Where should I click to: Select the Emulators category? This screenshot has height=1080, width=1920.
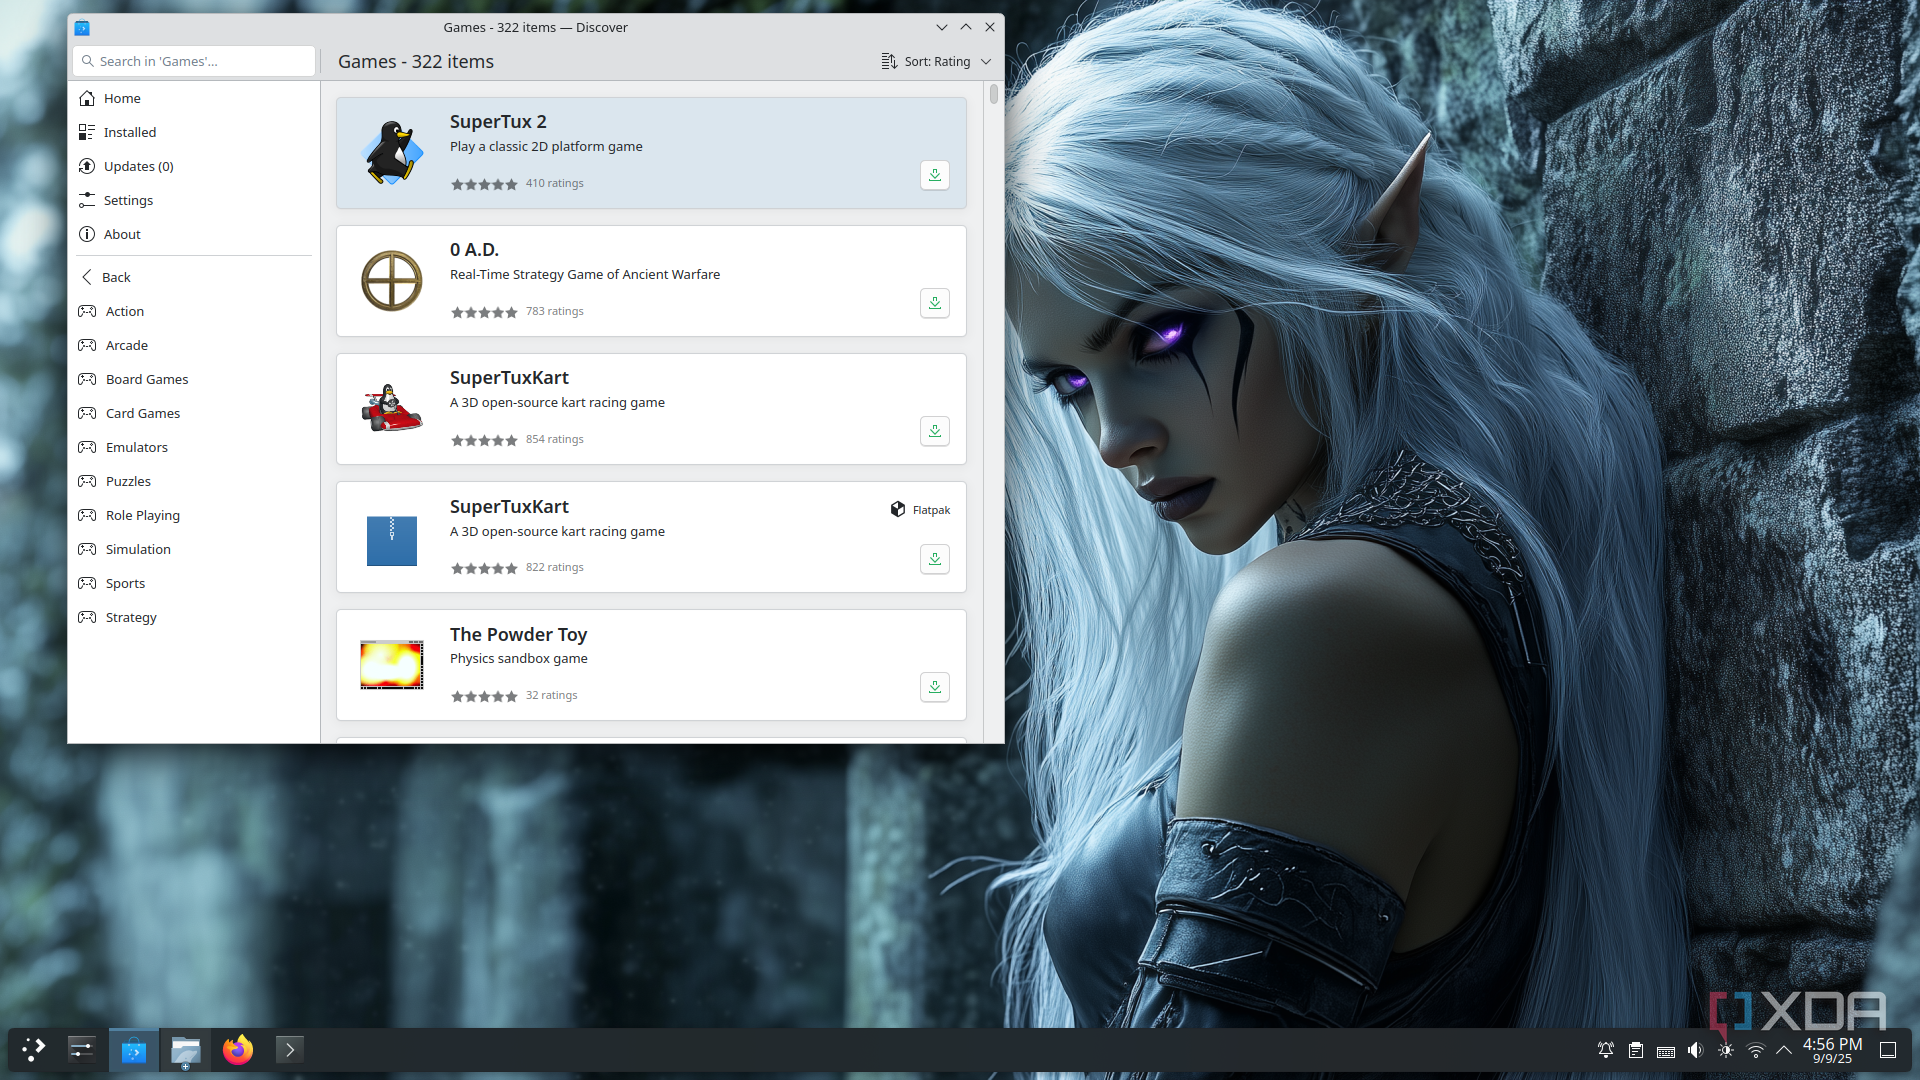coord(194,447)
